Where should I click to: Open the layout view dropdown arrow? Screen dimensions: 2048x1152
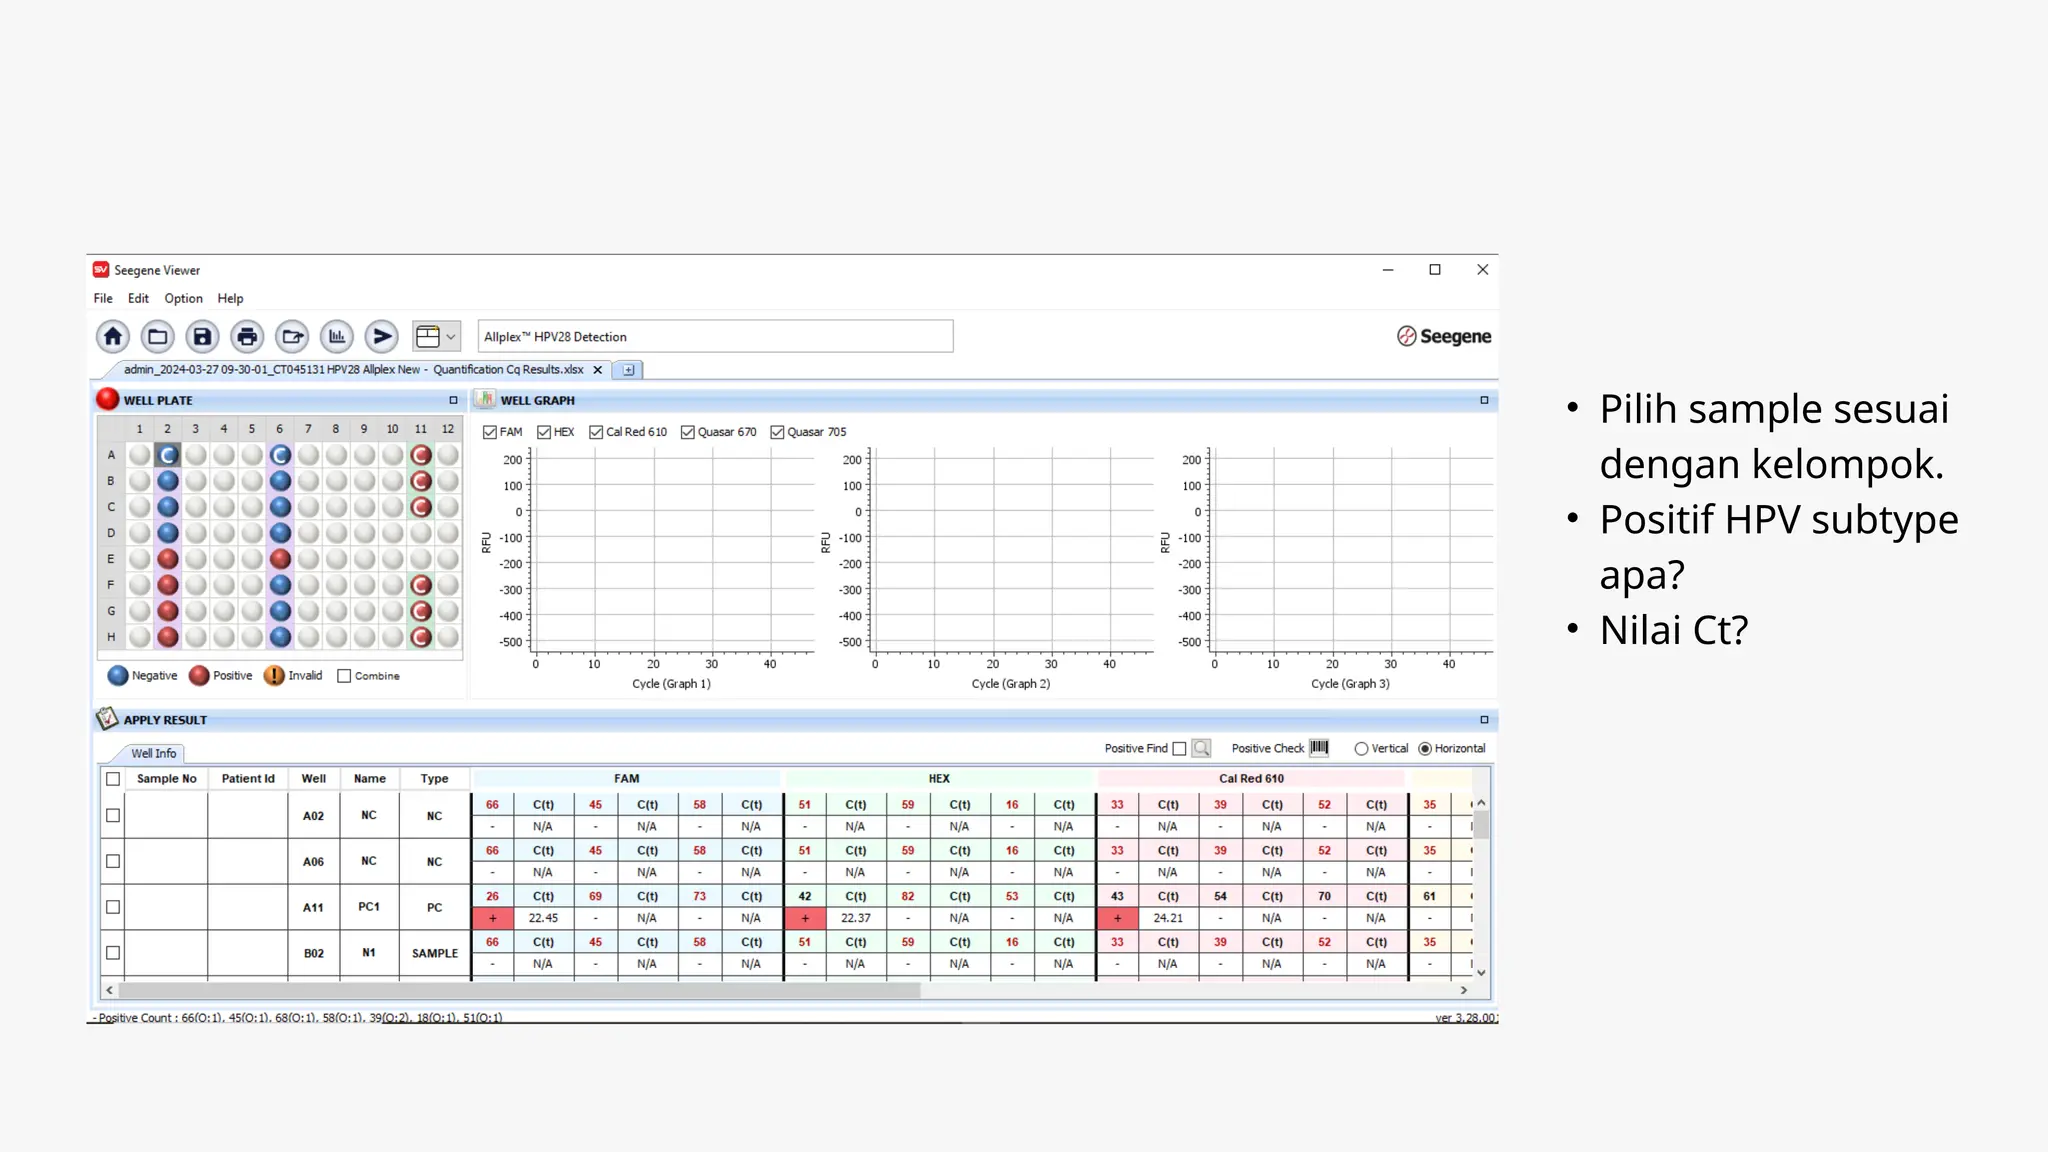click(x=451, y=337)
